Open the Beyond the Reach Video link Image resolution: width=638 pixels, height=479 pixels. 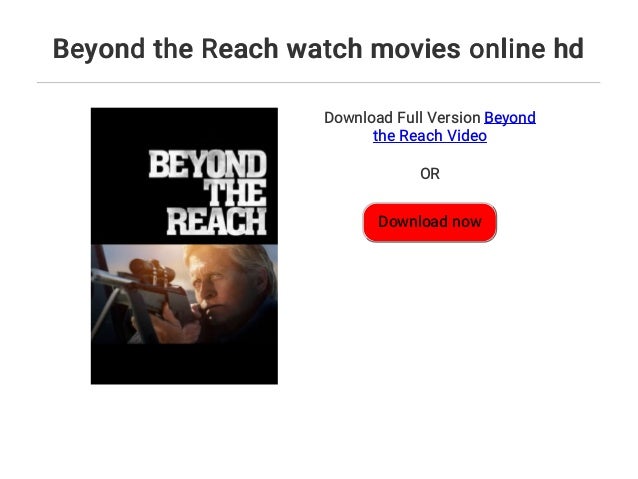(454, 127)
